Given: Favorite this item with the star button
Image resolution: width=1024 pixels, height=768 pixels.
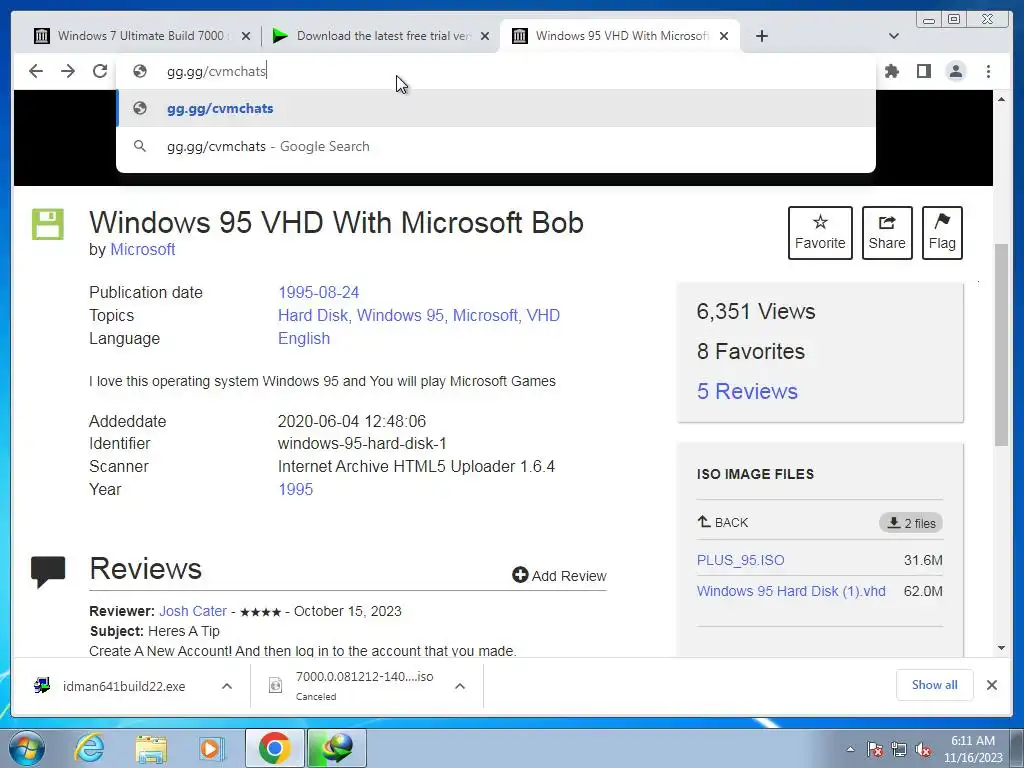Looking at the screenshot, I should pos(820,232).
